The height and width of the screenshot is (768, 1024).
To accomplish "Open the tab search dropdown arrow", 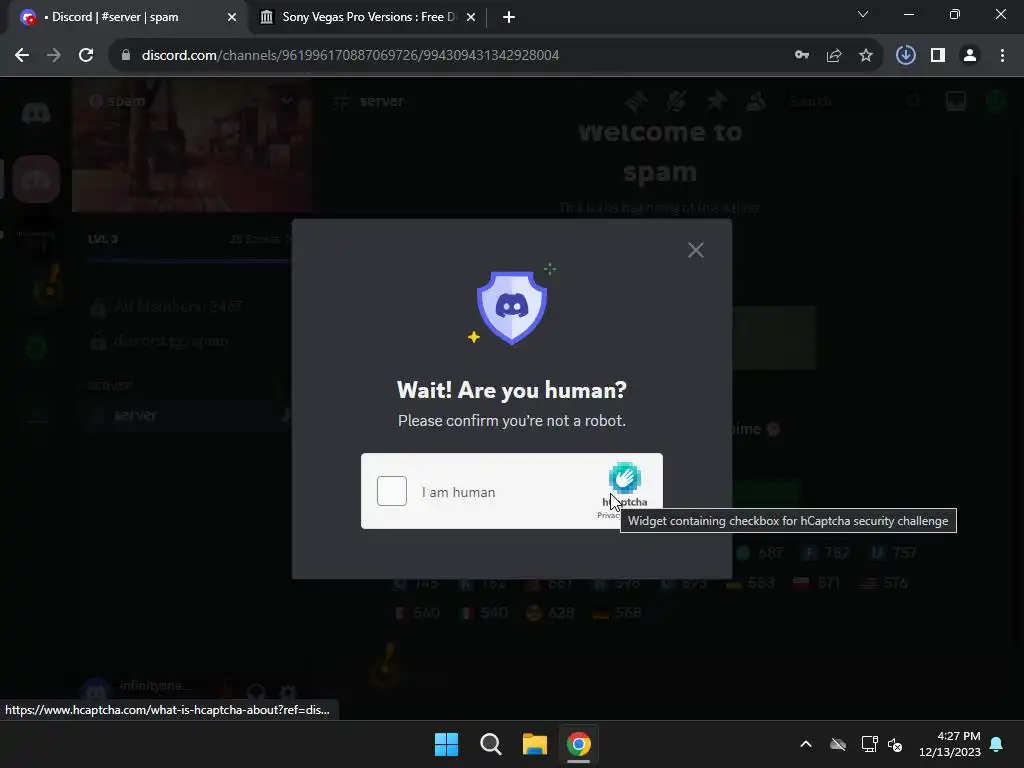I will 863,14.
